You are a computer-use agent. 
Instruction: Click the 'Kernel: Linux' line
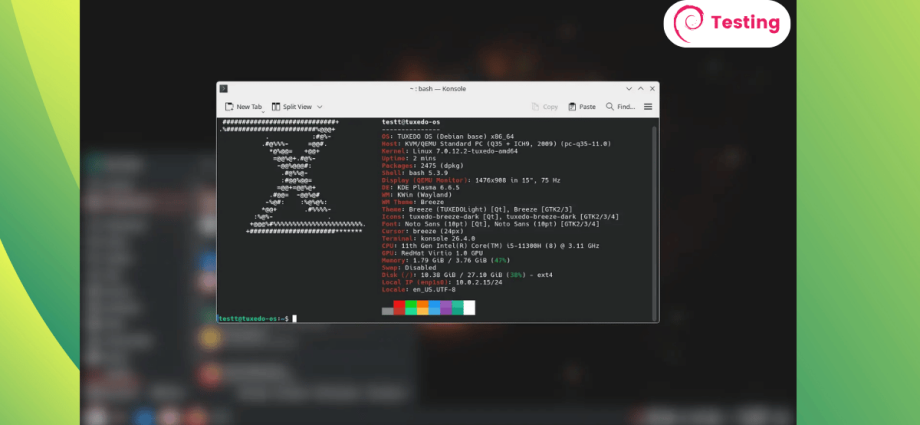pyautogui.click(x=449, y=151)
